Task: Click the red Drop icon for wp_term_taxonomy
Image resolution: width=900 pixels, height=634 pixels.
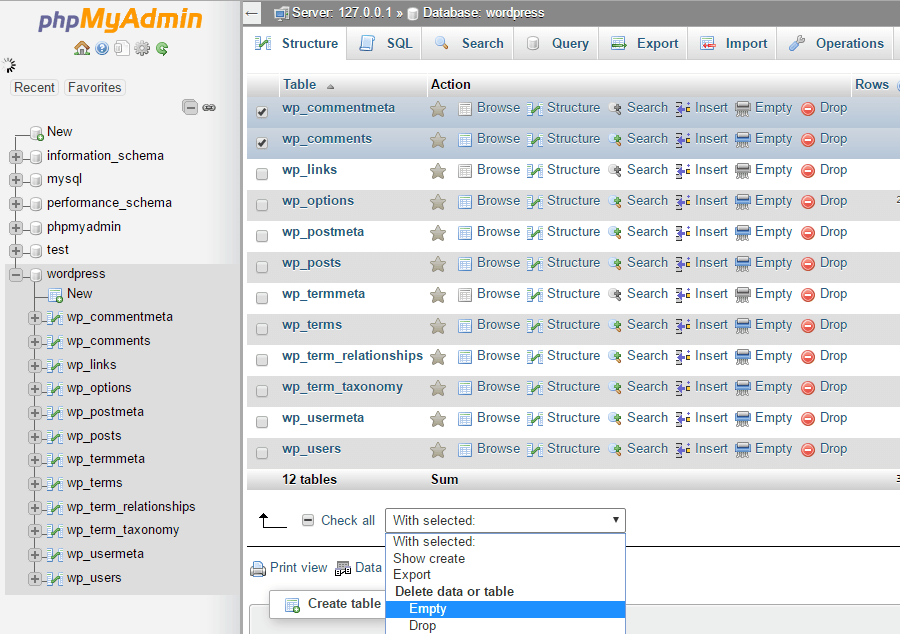Action: [808, 388]
